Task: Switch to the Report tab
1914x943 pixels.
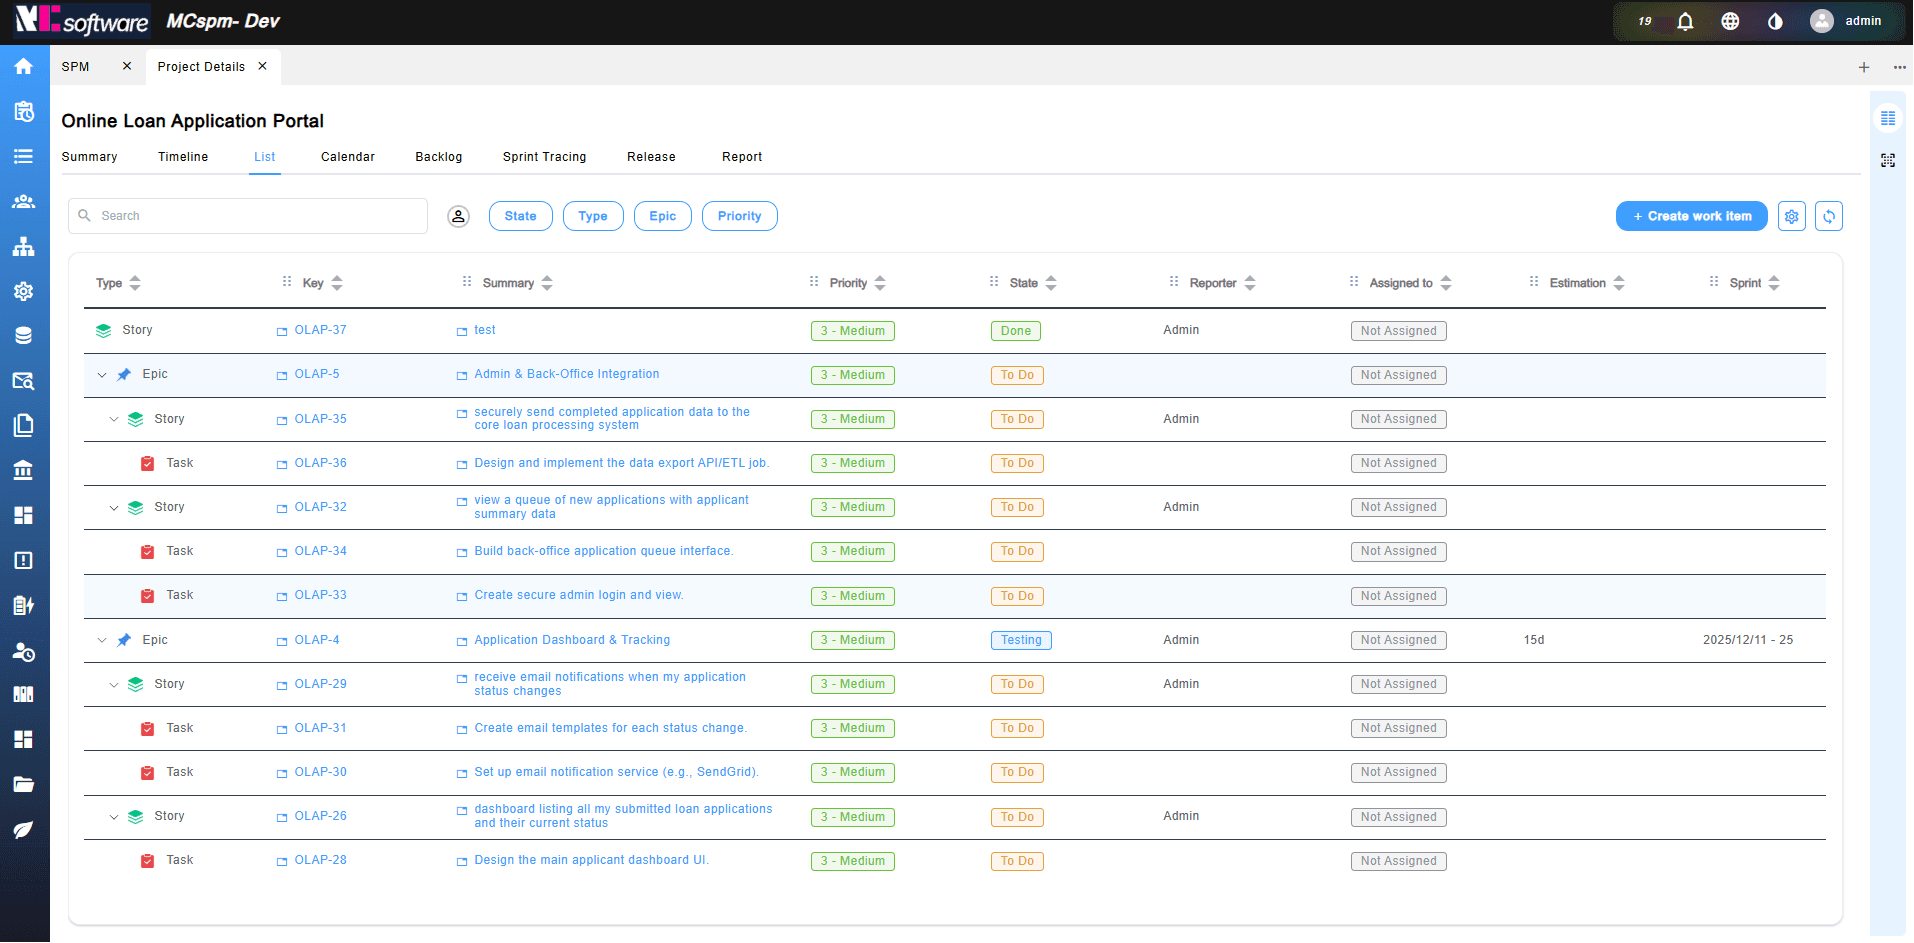Action: tap(742, 157)
